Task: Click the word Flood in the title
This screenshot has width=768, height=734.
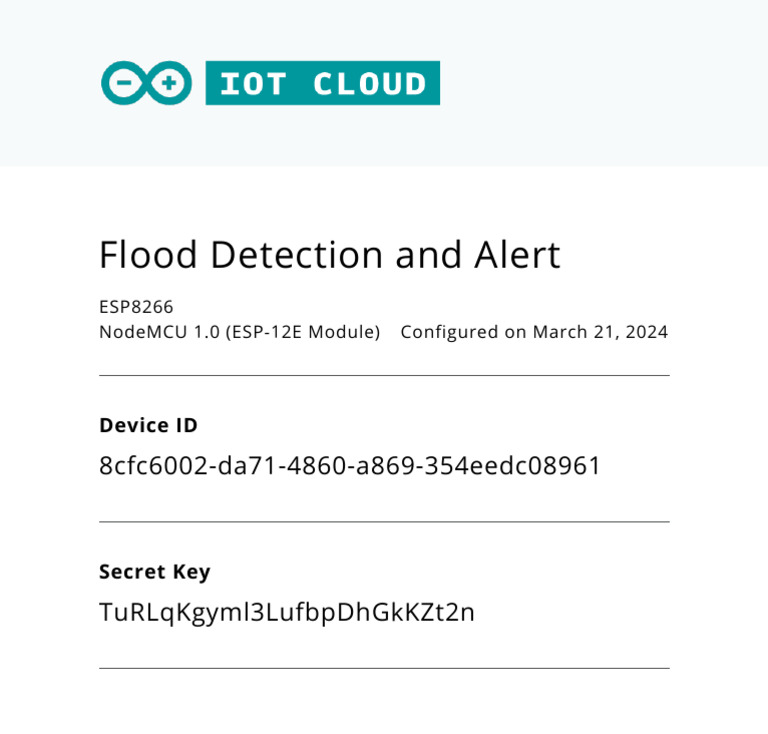Action: coord(148,256)
